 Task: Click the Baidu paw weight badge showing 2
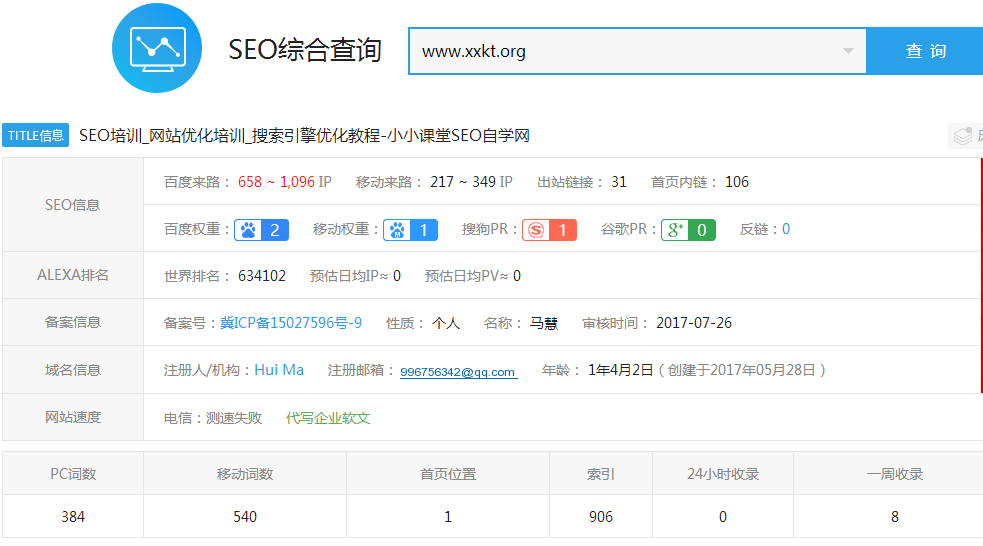point(261,230)
